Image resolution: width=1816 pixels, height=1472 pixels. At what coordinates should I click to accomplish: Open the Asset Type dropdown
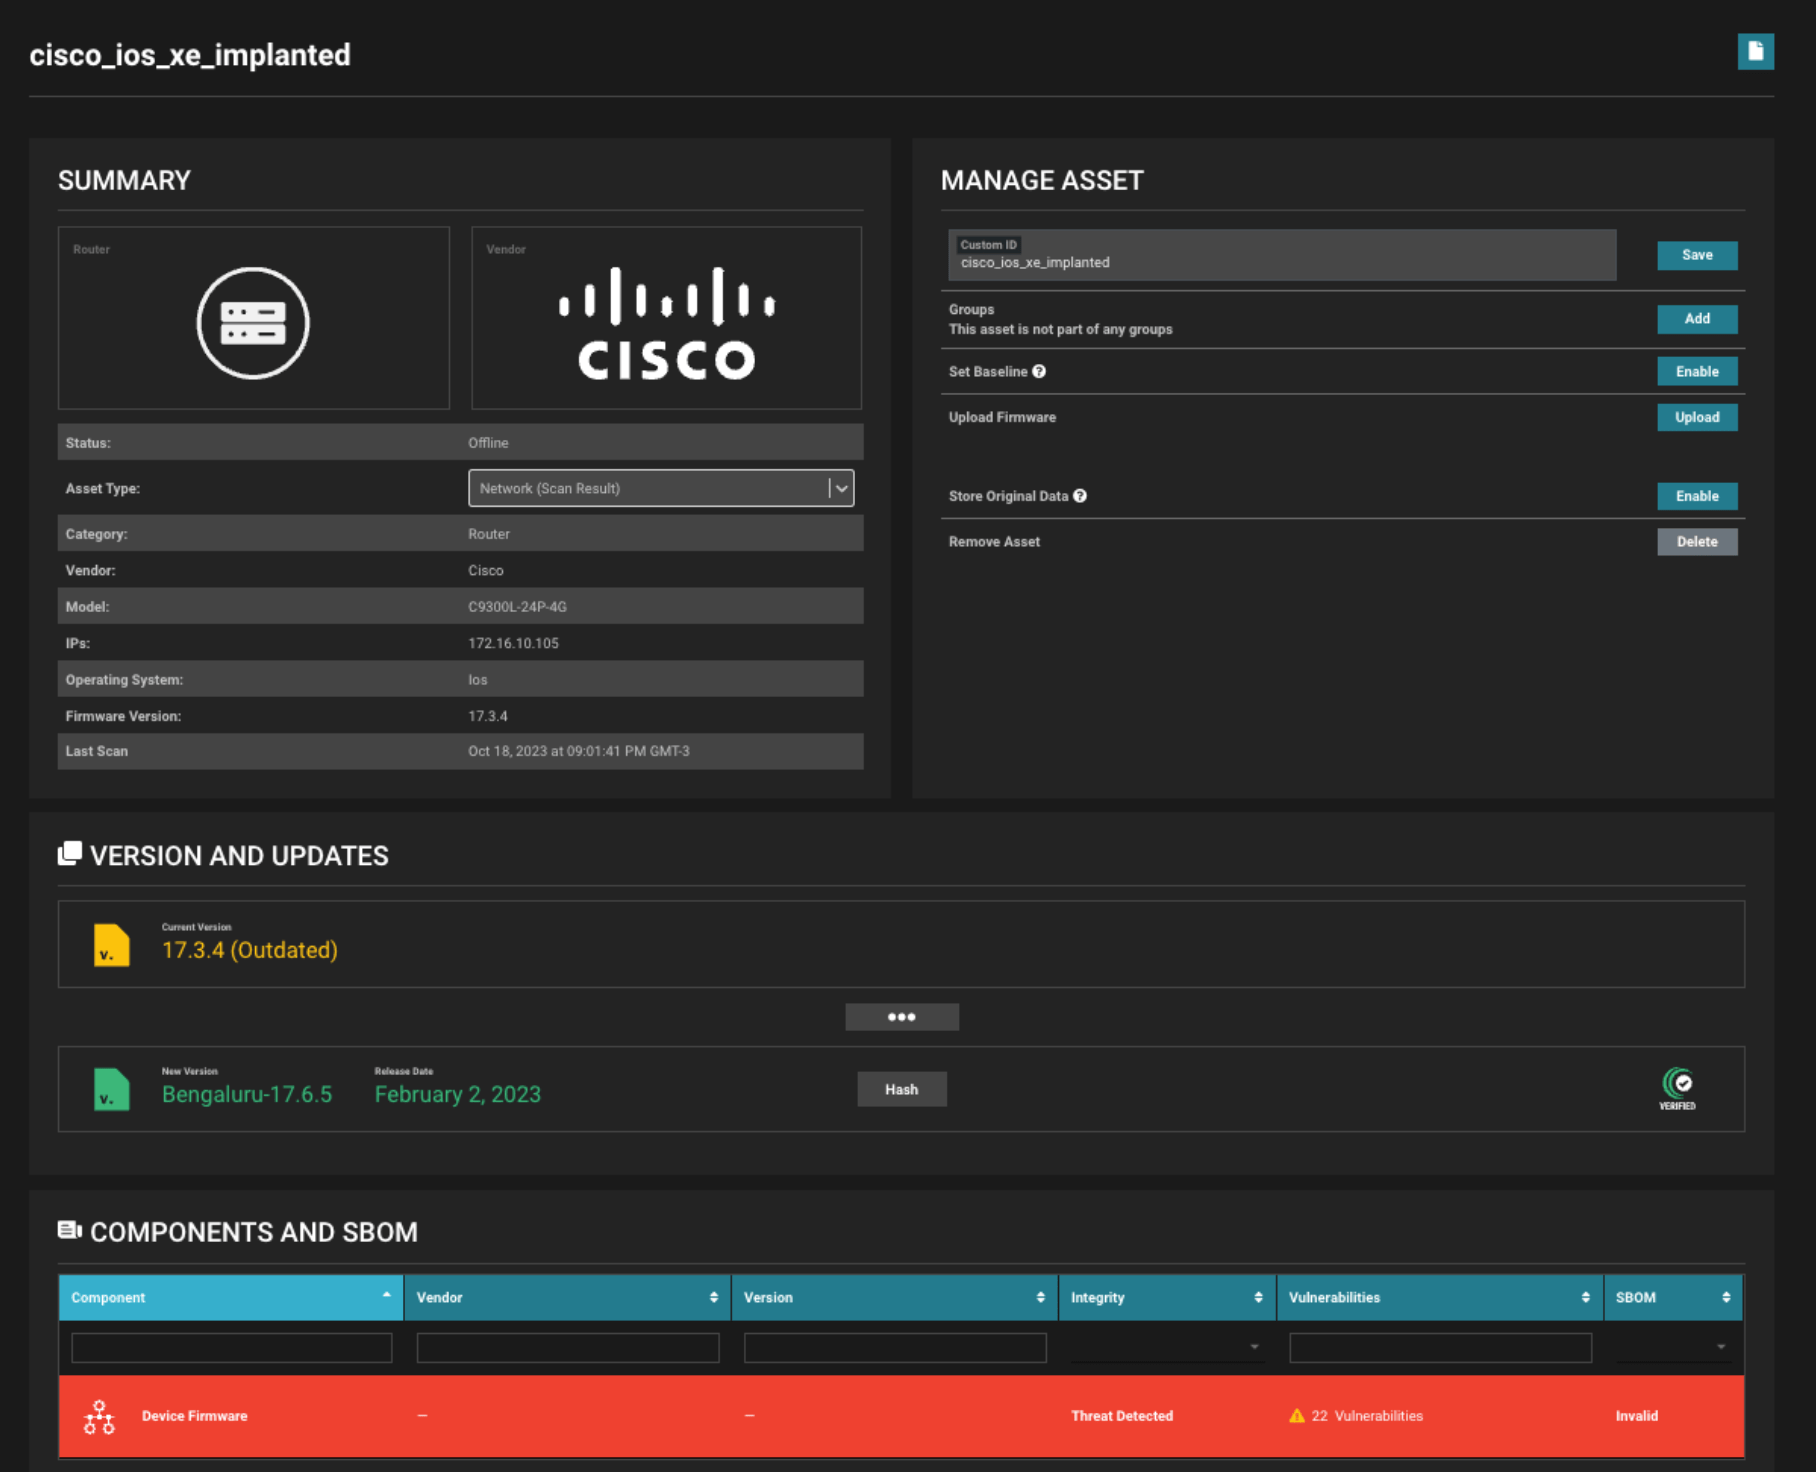pos(840,488)
